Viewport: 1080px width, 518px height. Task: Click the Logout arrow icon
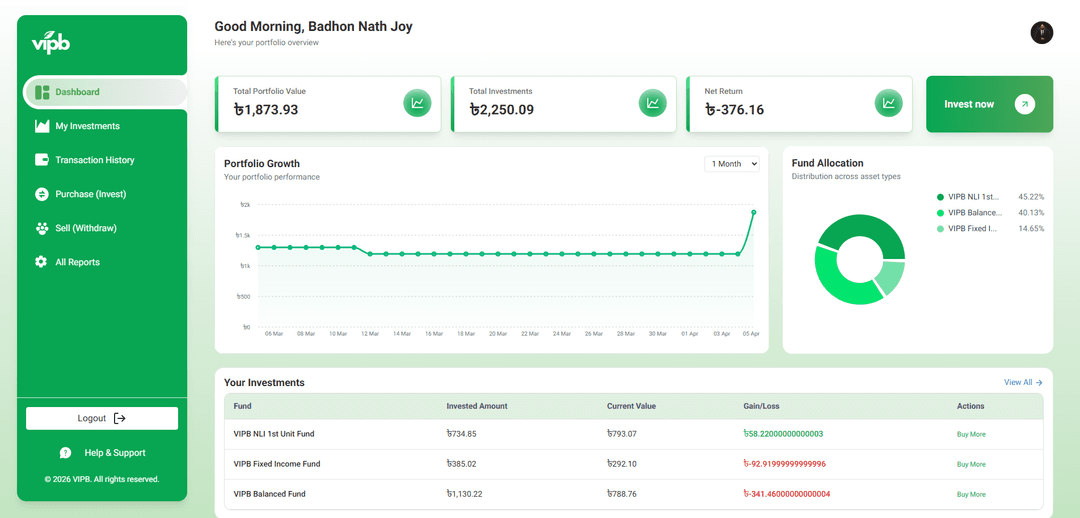coord(119,418)
